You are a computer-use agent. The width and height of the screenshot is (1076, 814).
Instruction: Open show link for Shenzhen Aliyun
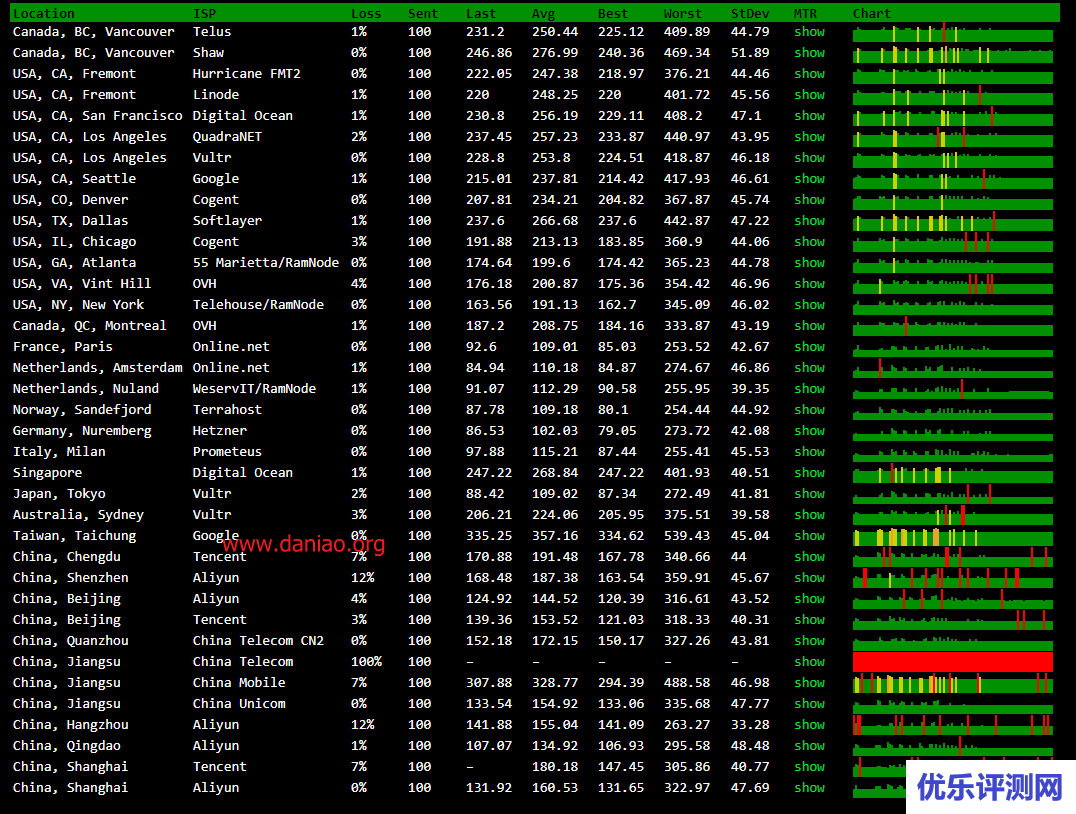click(x=809, y=578)
